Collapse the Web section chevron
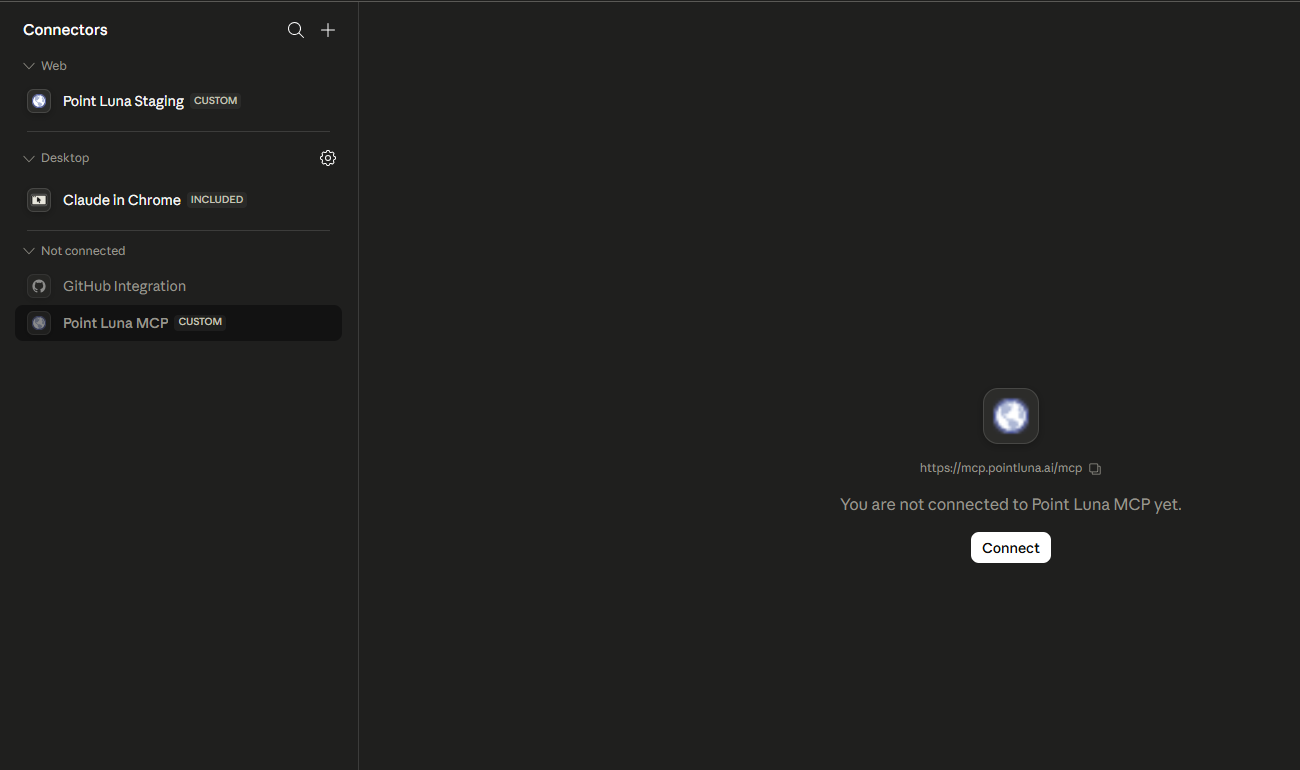Screen dimensions: 1300x770 pos(29,66)
